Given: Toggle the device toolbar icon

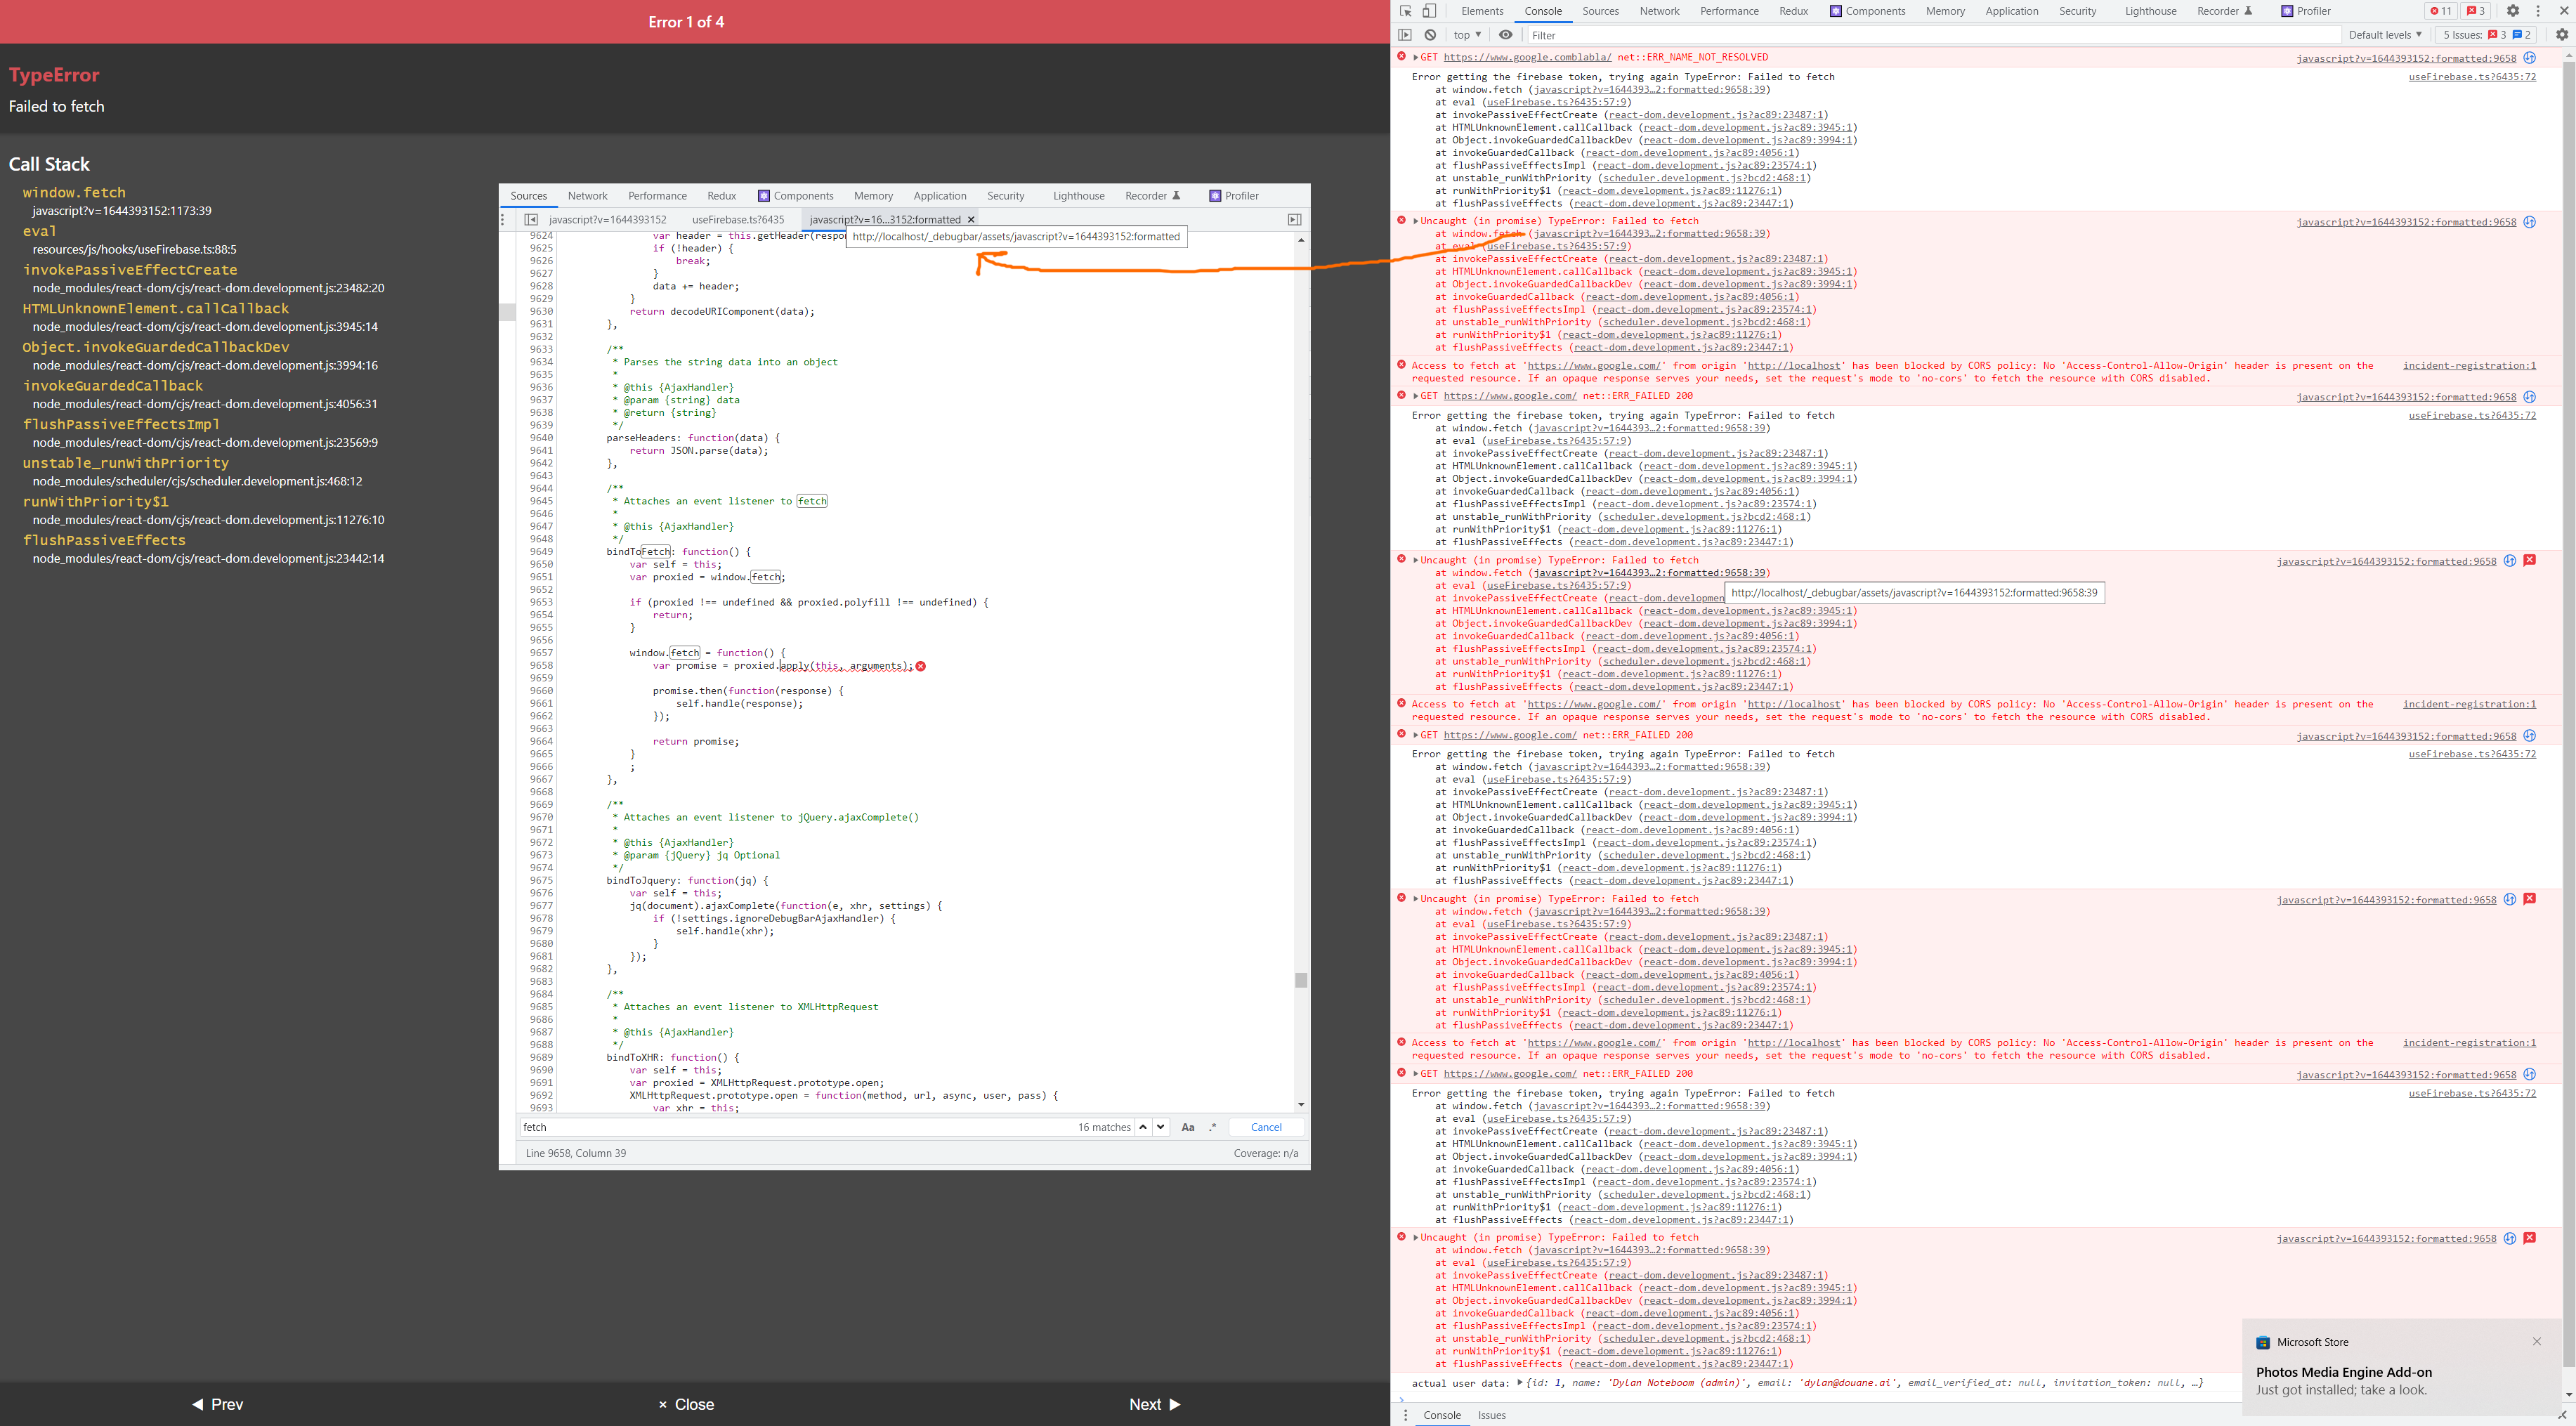Looking at the screenshot, I should tap(1428, 10).
